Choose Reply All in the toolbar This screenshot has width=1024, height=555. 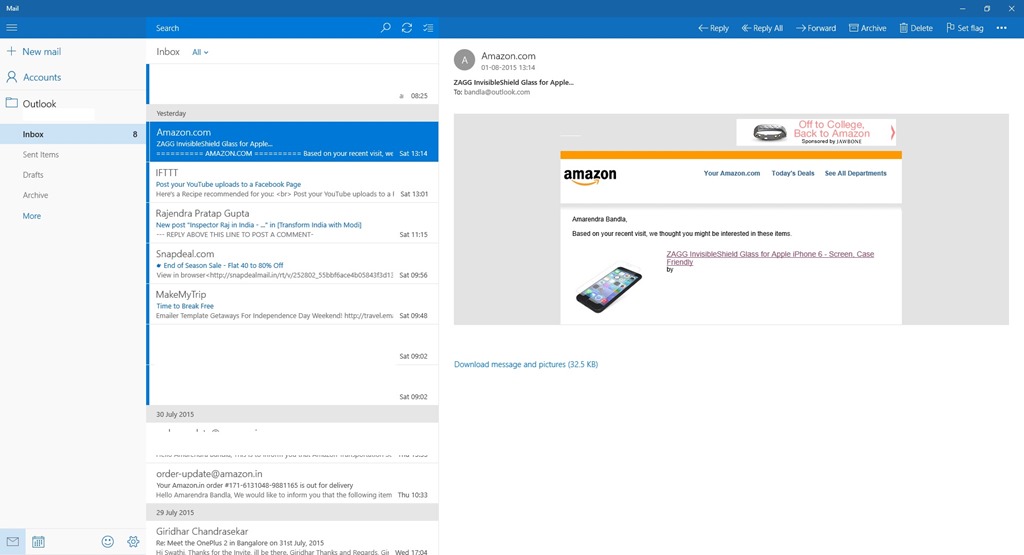(762, 28)
